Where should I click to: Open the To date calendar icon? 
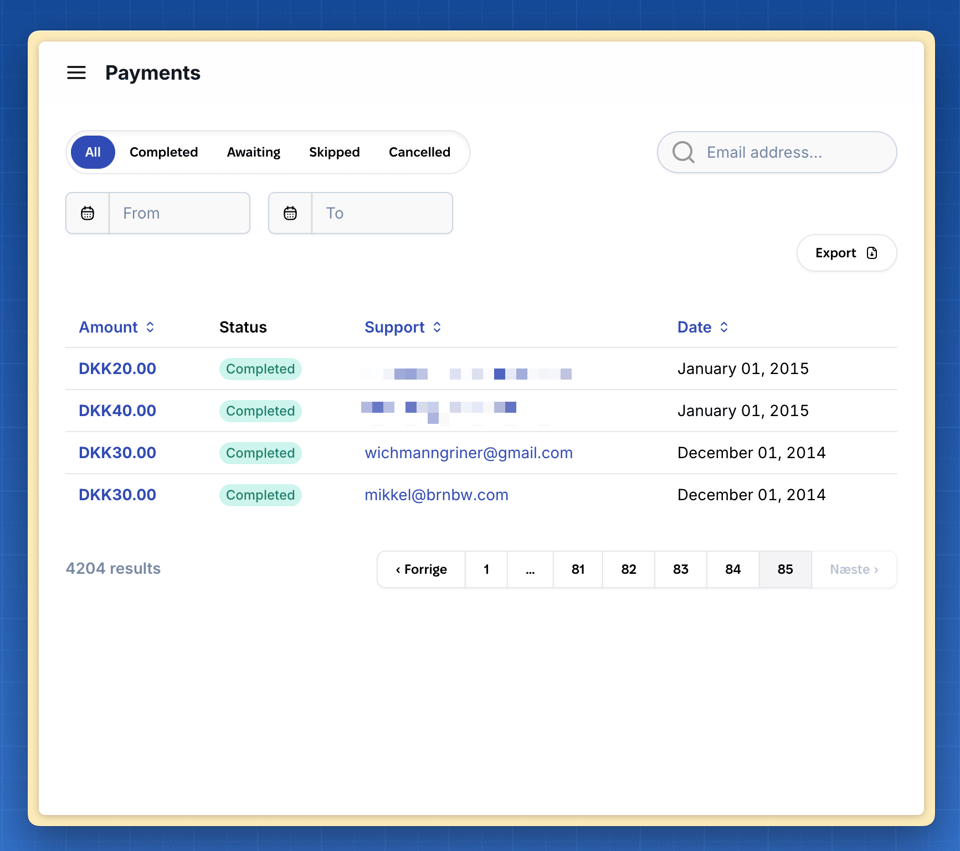point(290,213)
